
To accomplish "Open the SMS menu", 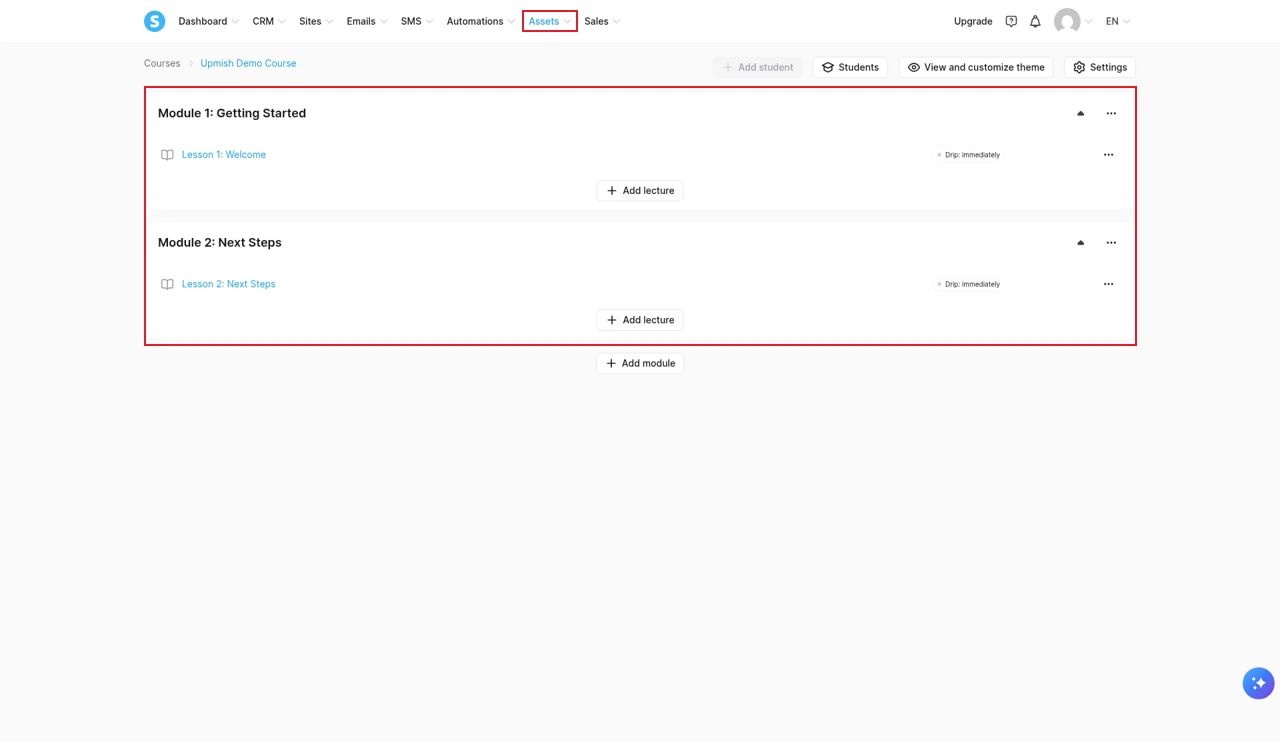I will 417,21.
